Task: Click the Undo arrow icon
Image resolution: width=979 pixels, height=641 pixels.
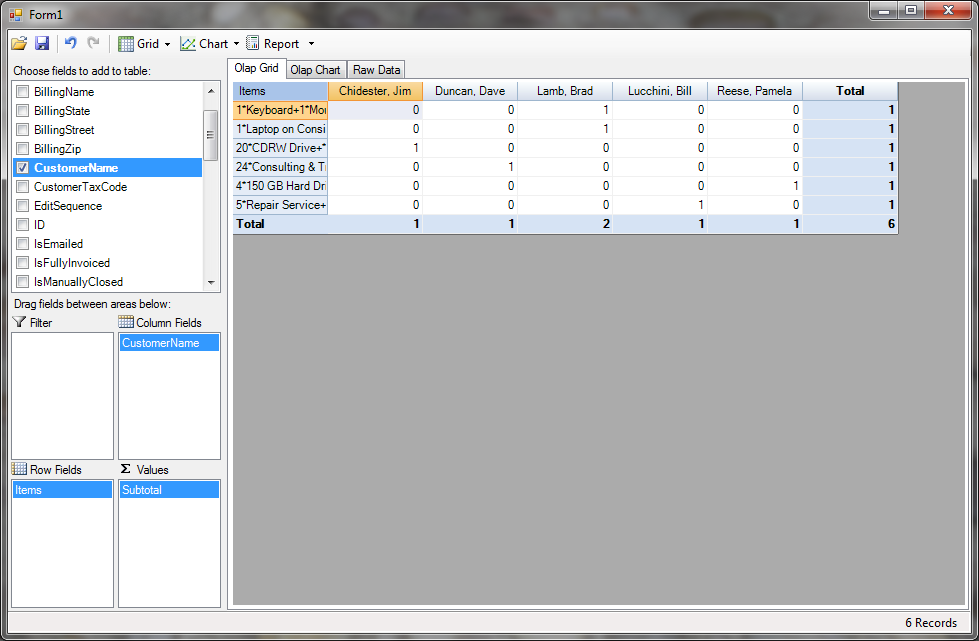Action: coord(71,43)
